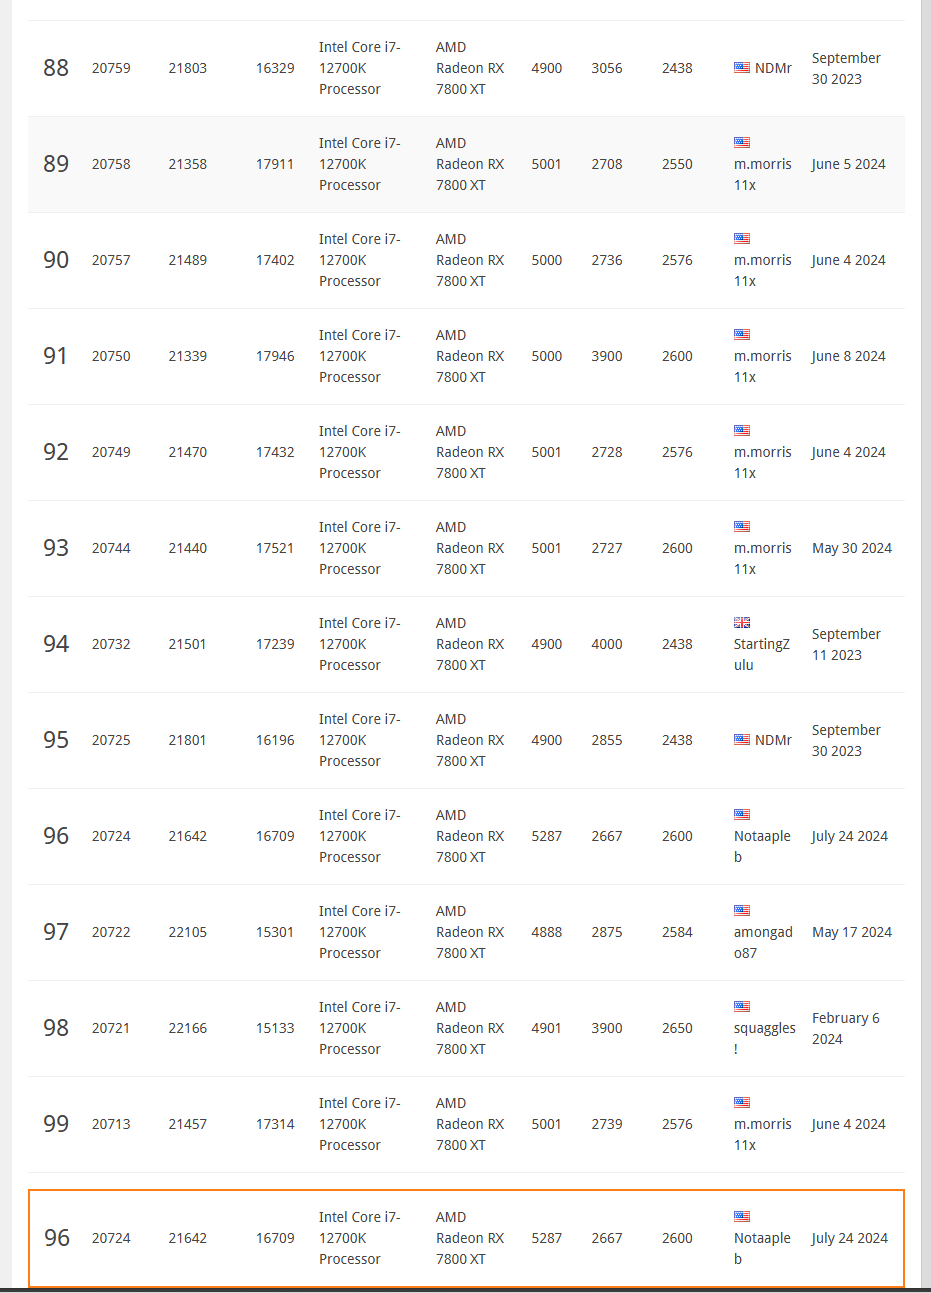
Task: Click the flag icon above squaggles!
Action: (x=742, y=1006)
